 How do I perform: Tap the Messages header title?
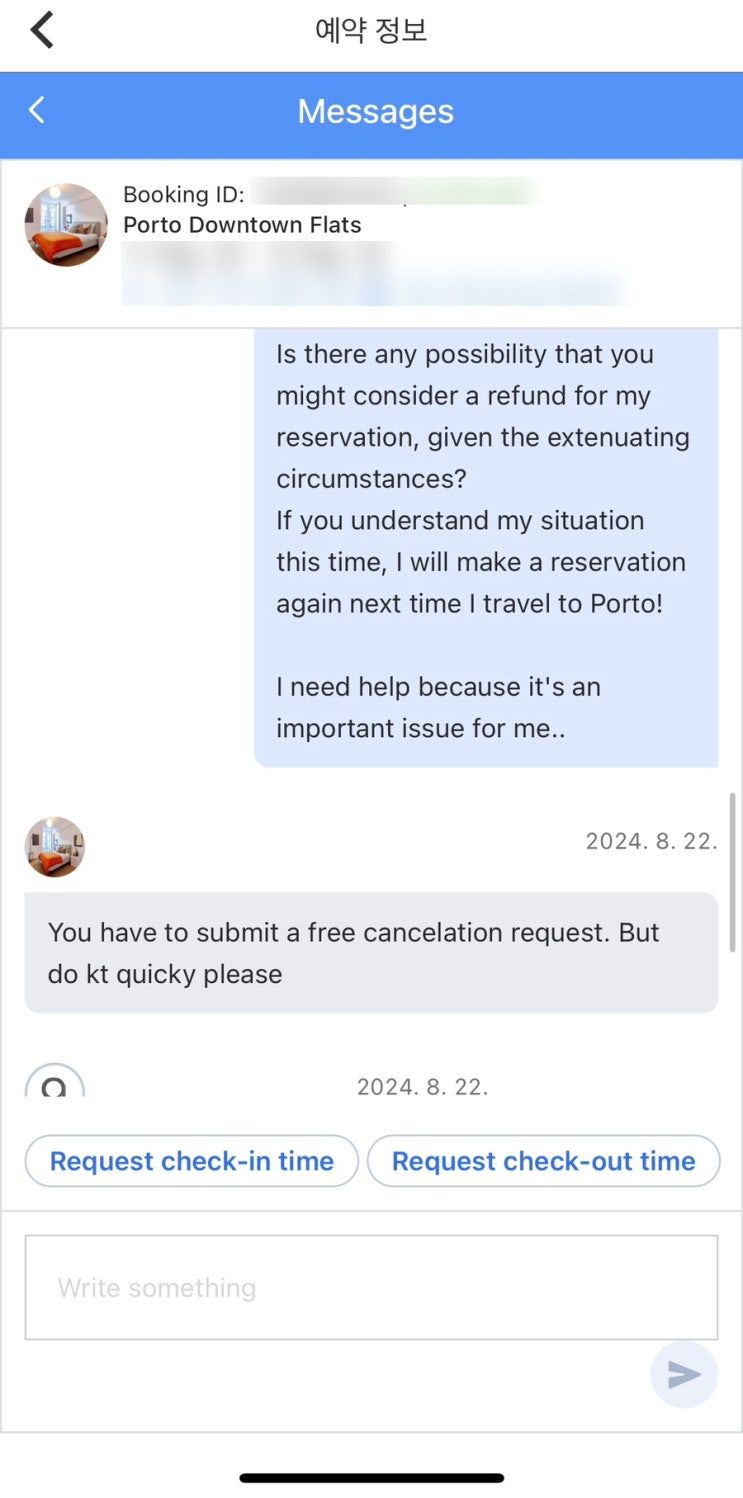tap(375, 112)
